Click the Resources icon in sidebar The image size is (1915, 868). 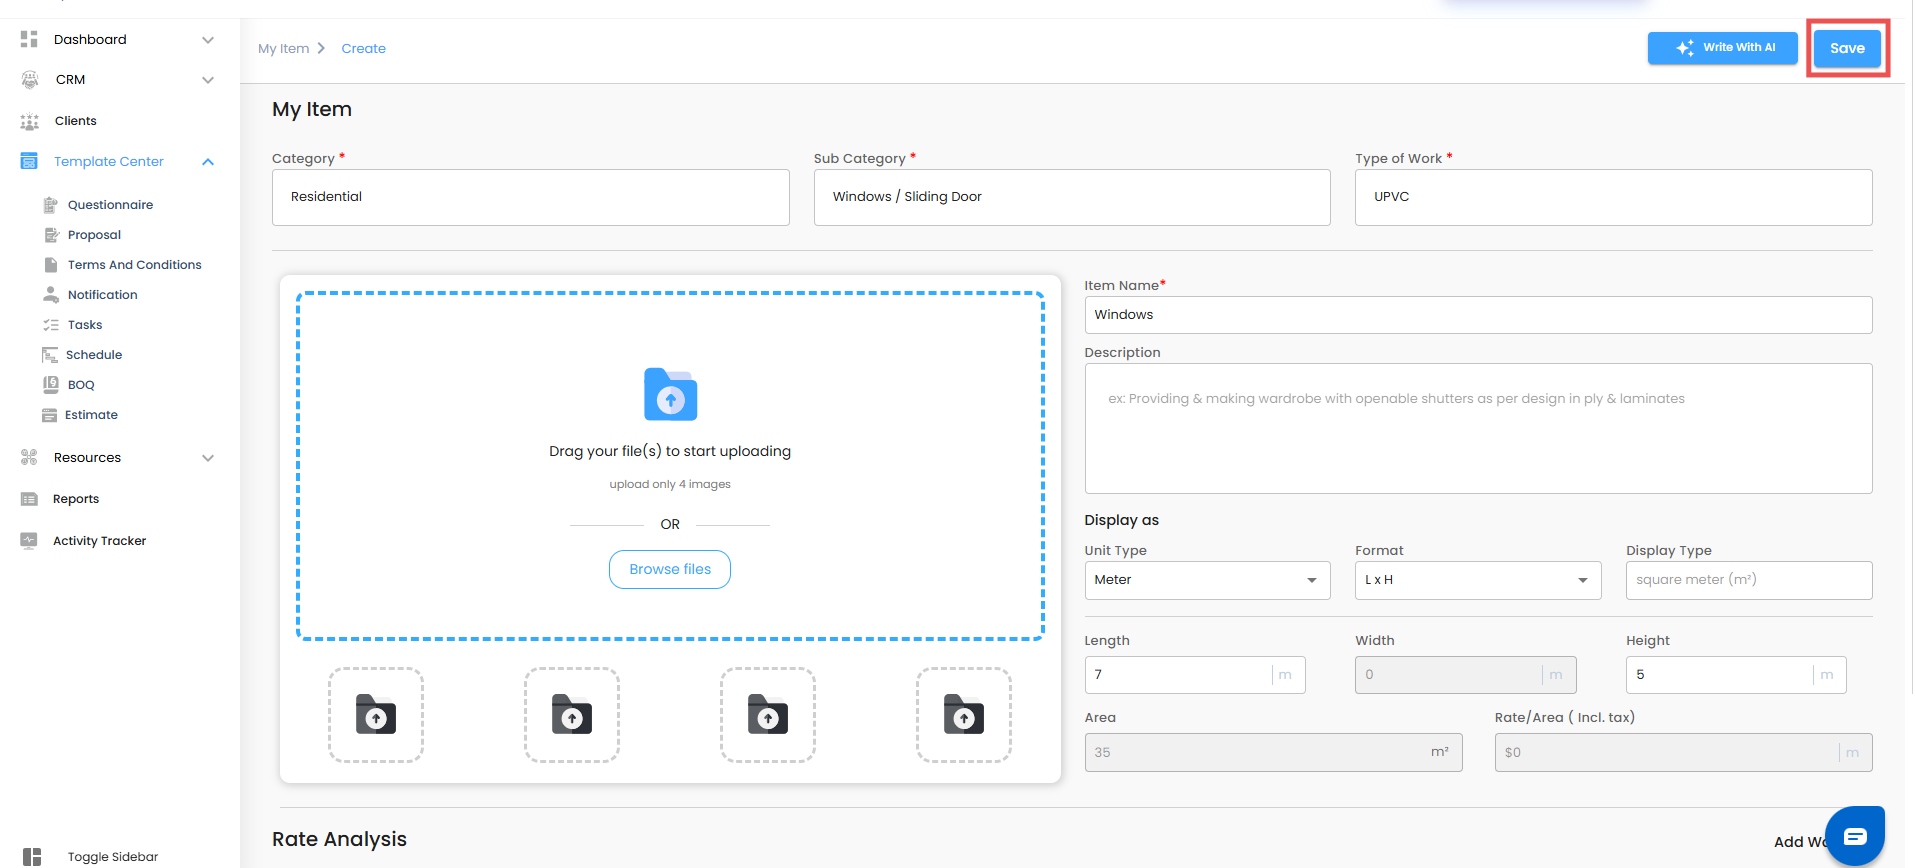[29, 457]
